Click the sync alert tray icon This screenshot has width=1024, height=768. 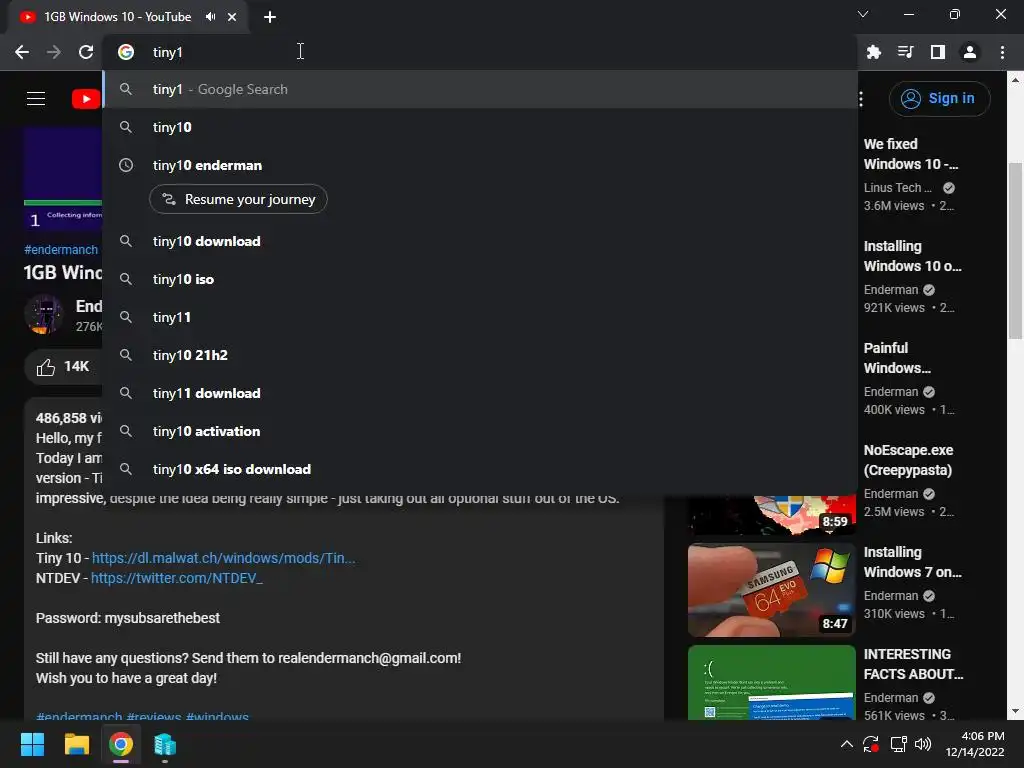[871, 744]
